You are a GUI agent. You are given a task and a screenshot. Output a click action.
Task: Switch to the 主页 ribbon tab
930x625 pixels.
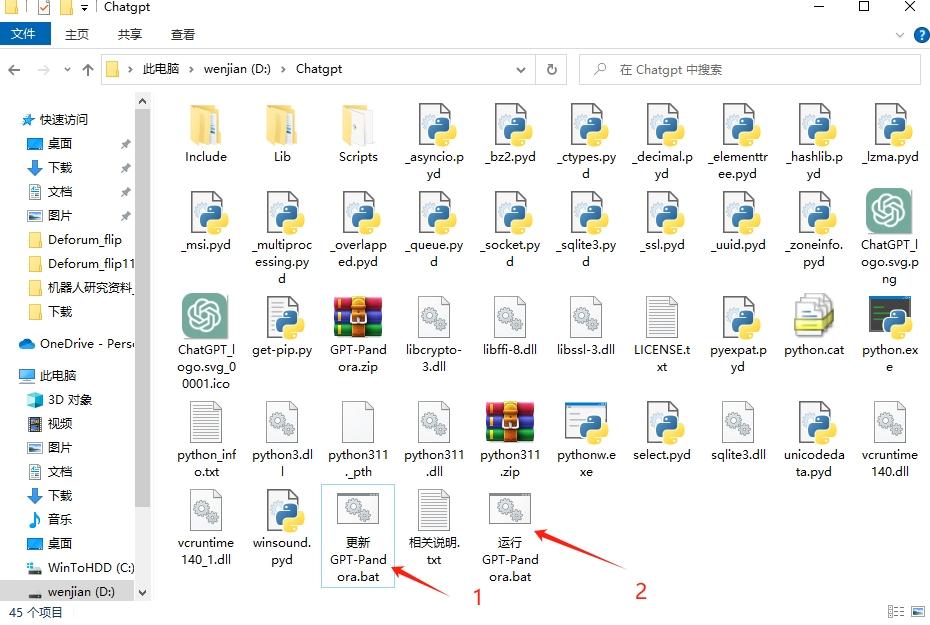click(x=77, y=34)
